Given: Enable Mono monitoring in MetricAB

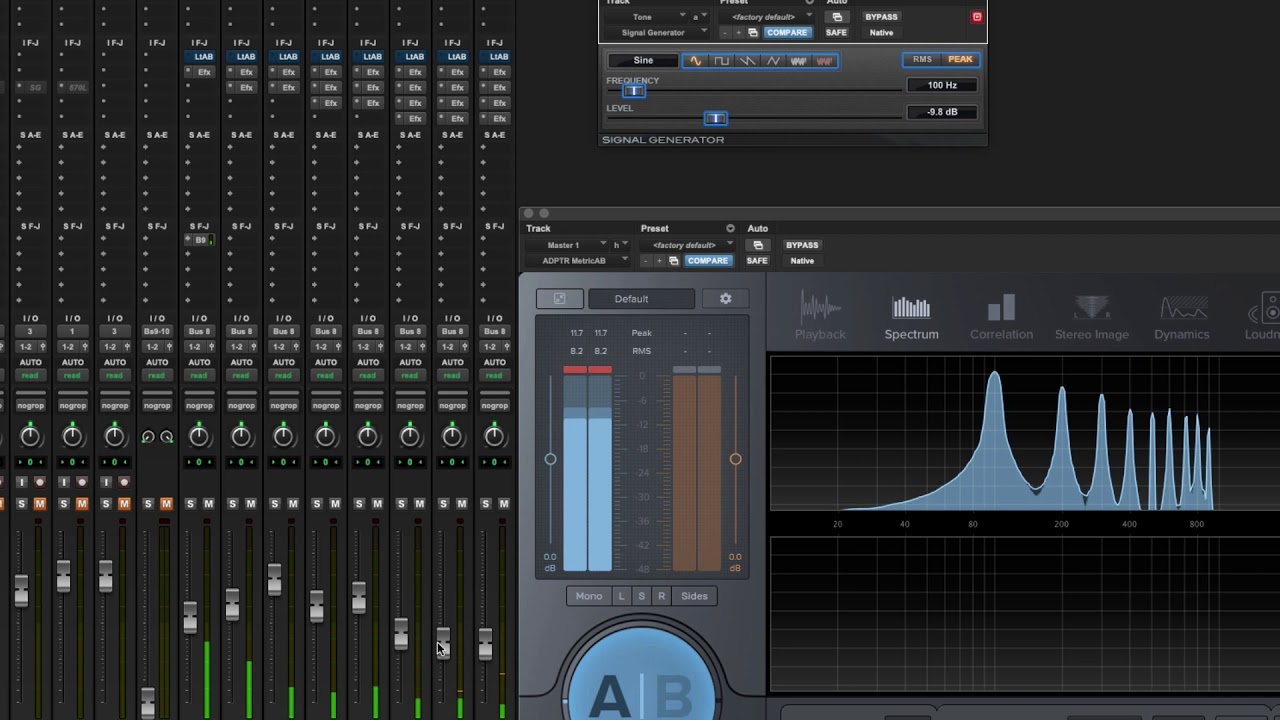Looking at the screenshot, I should (589, 596).
